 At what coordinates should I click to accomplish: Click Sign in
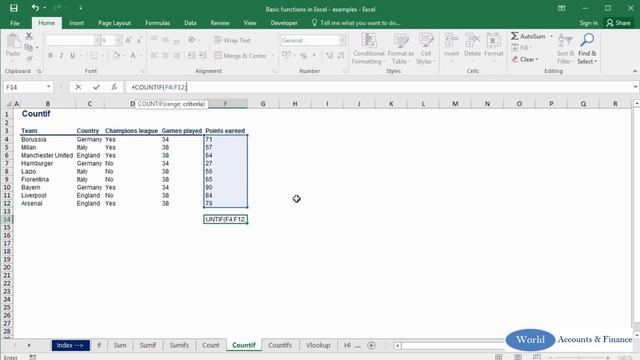tap(589, 23)
